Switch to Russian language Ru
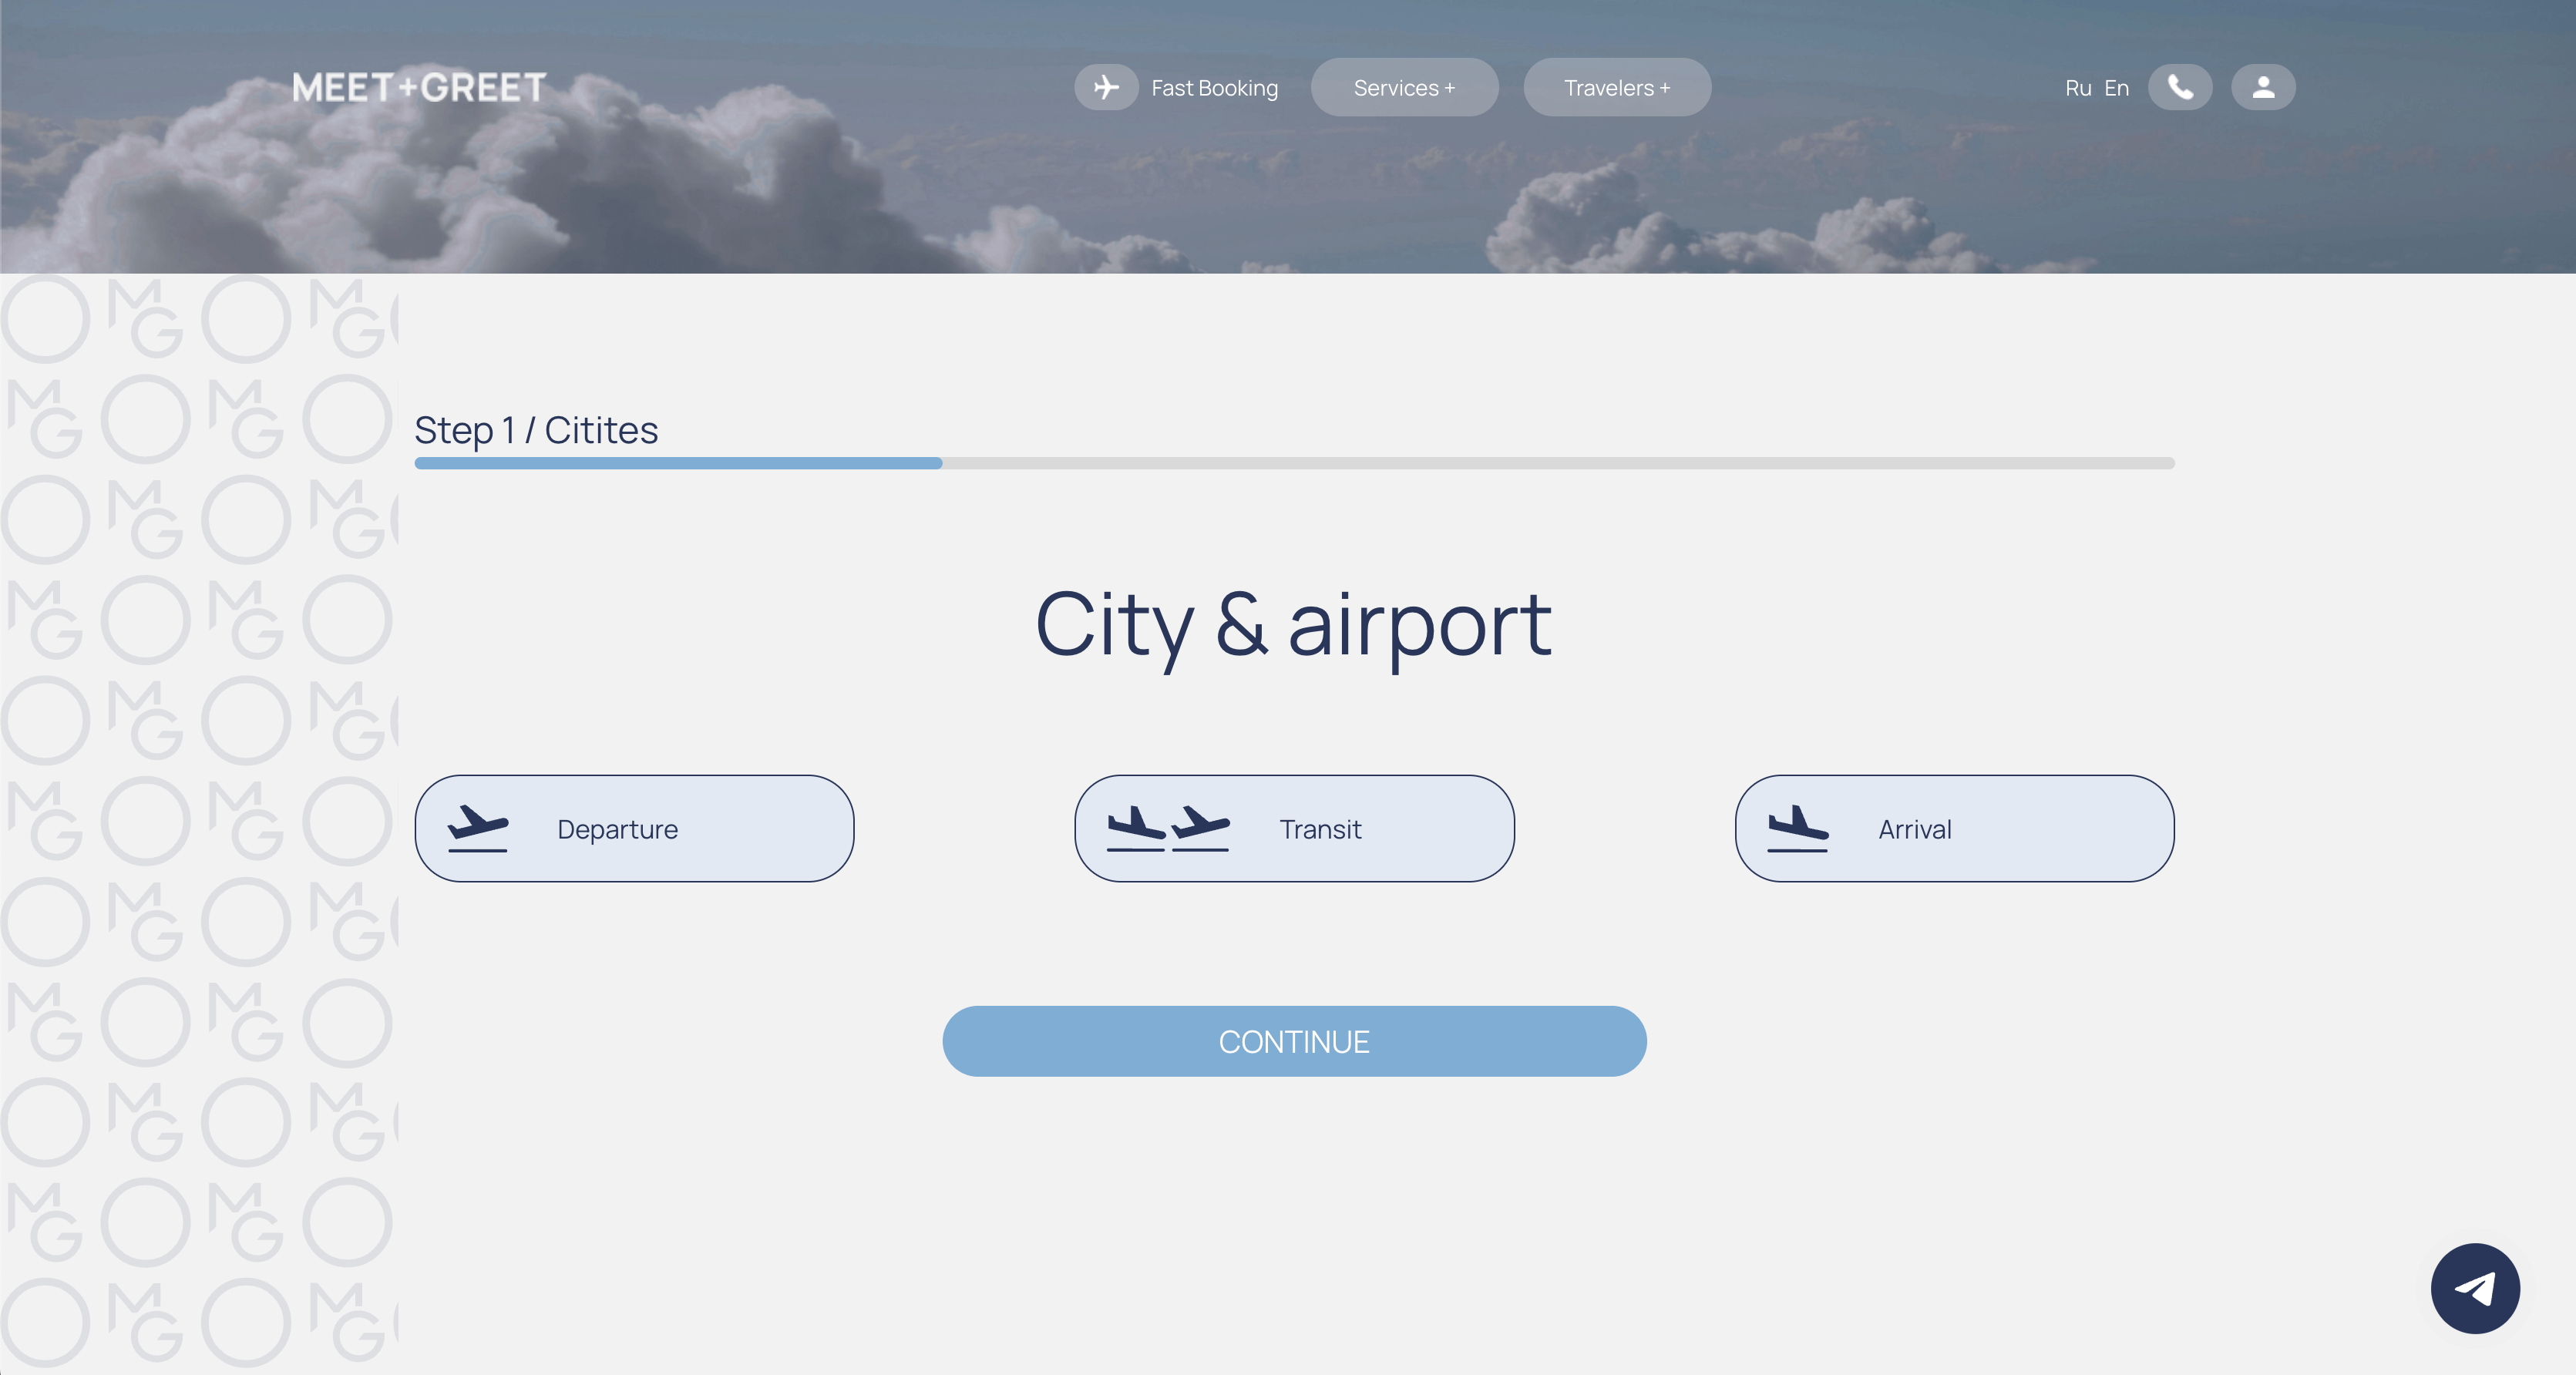2576x1375 pixels. [x=2073, y=87]
